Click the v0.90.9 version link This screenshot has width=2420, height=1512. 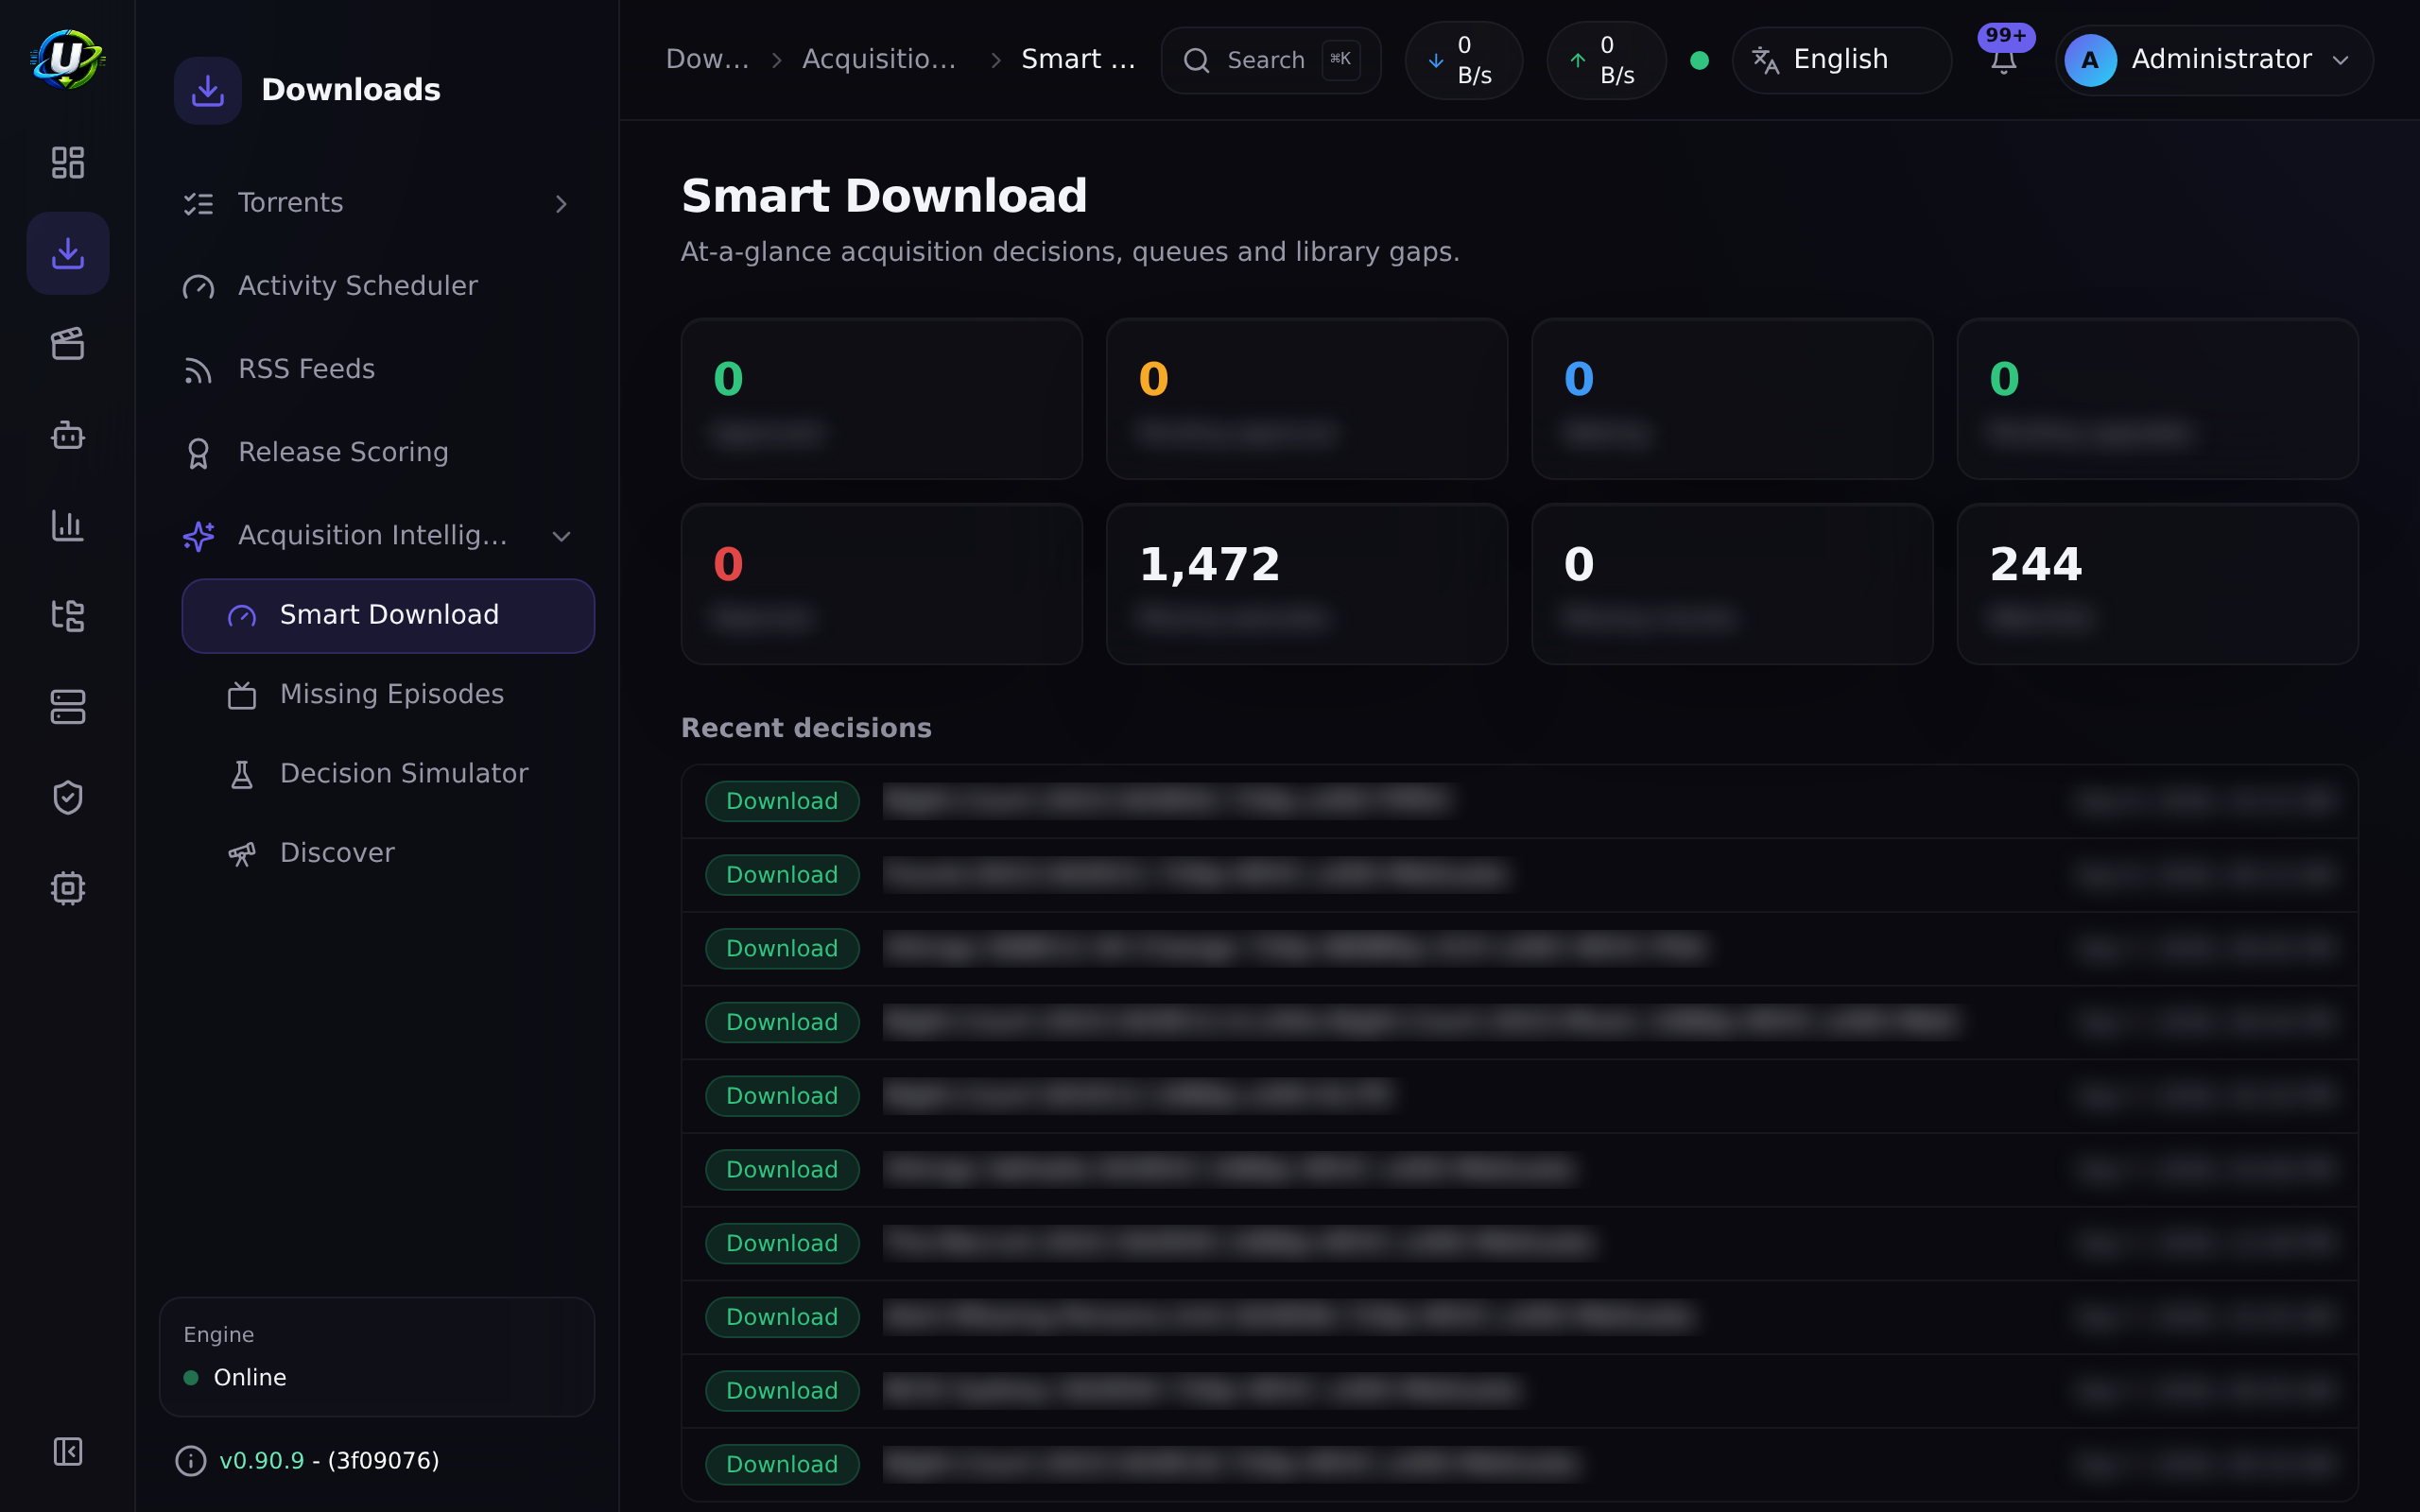261,1461
